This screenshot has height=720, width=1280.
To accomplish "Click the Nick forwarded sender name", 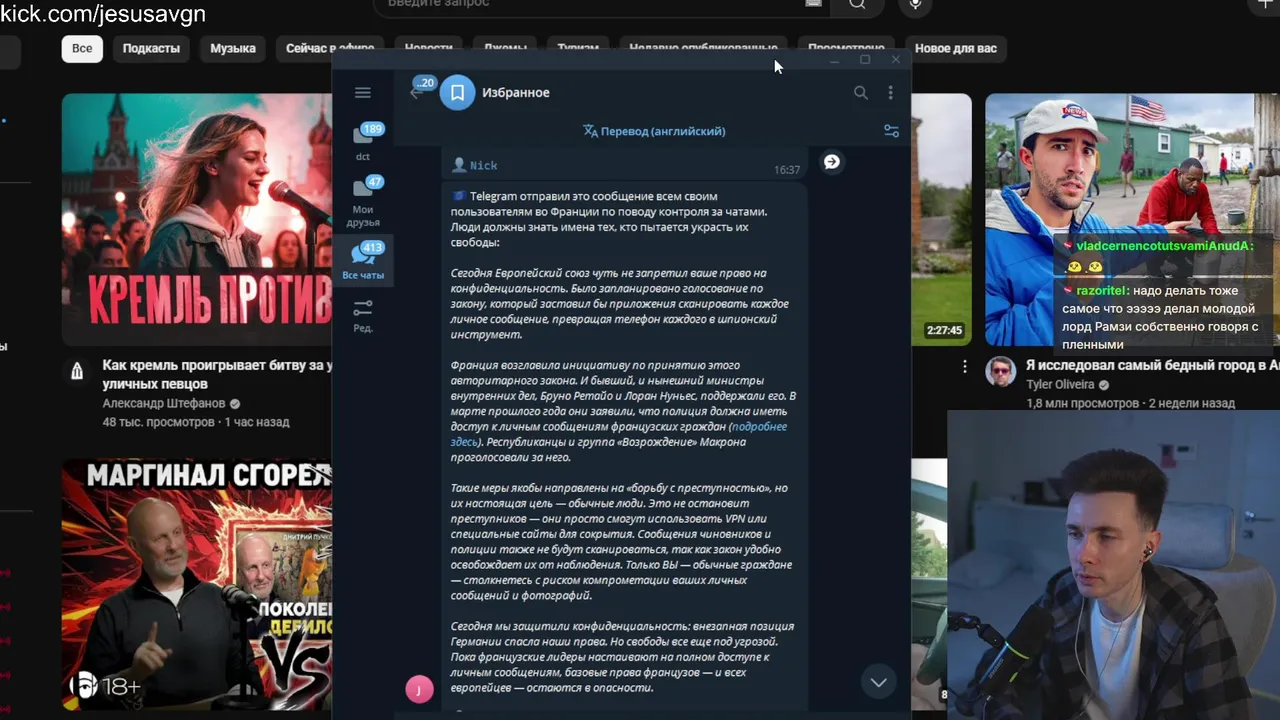I will click(483, 166).
